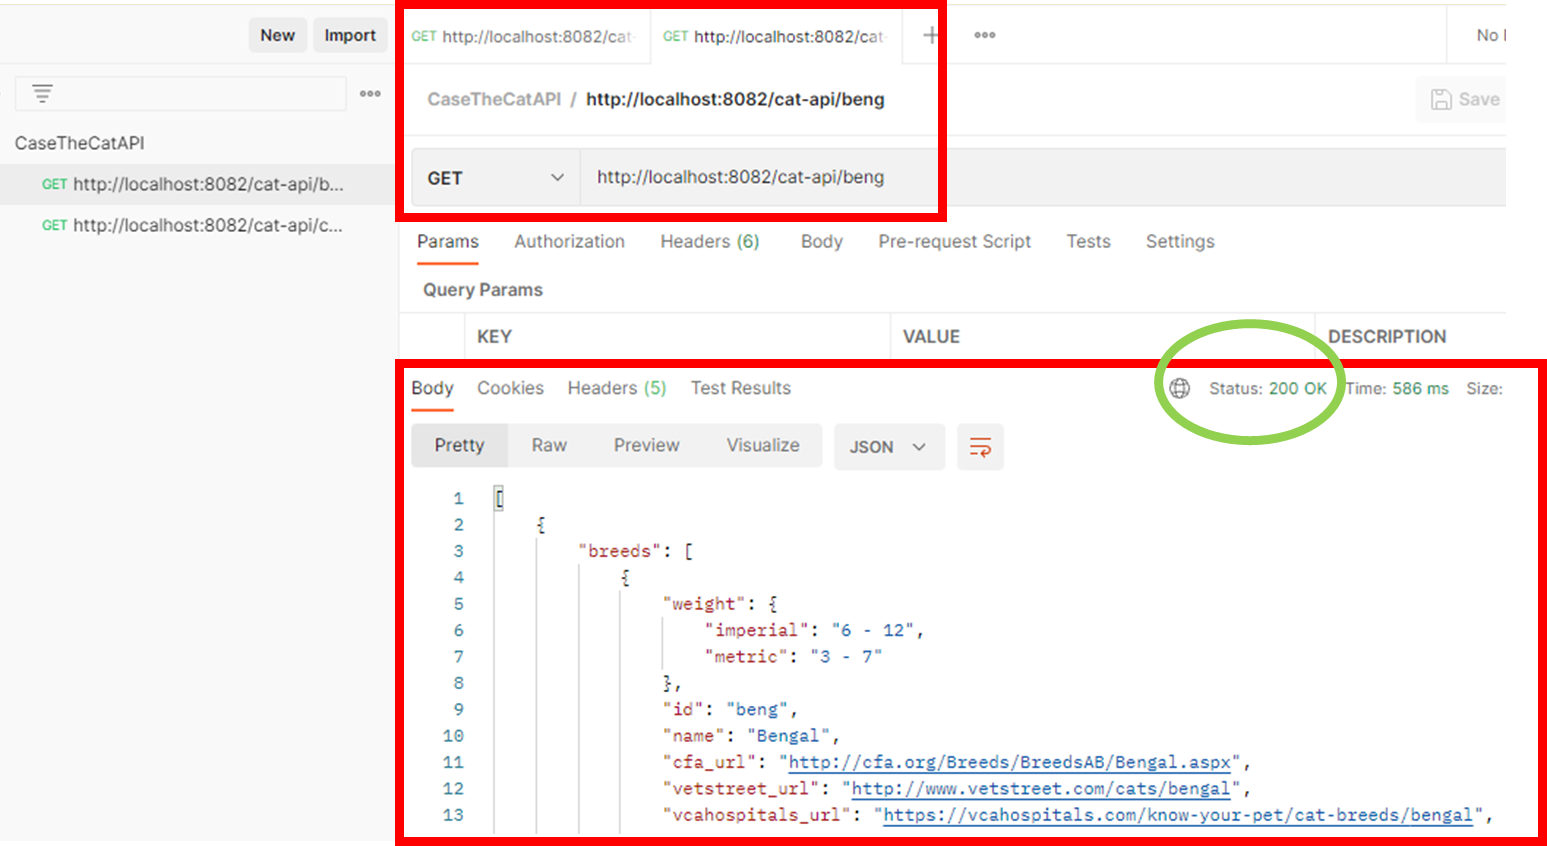Select the second open request tab
The width and height of the screenshot is (1547, 846).
[776, 36]
